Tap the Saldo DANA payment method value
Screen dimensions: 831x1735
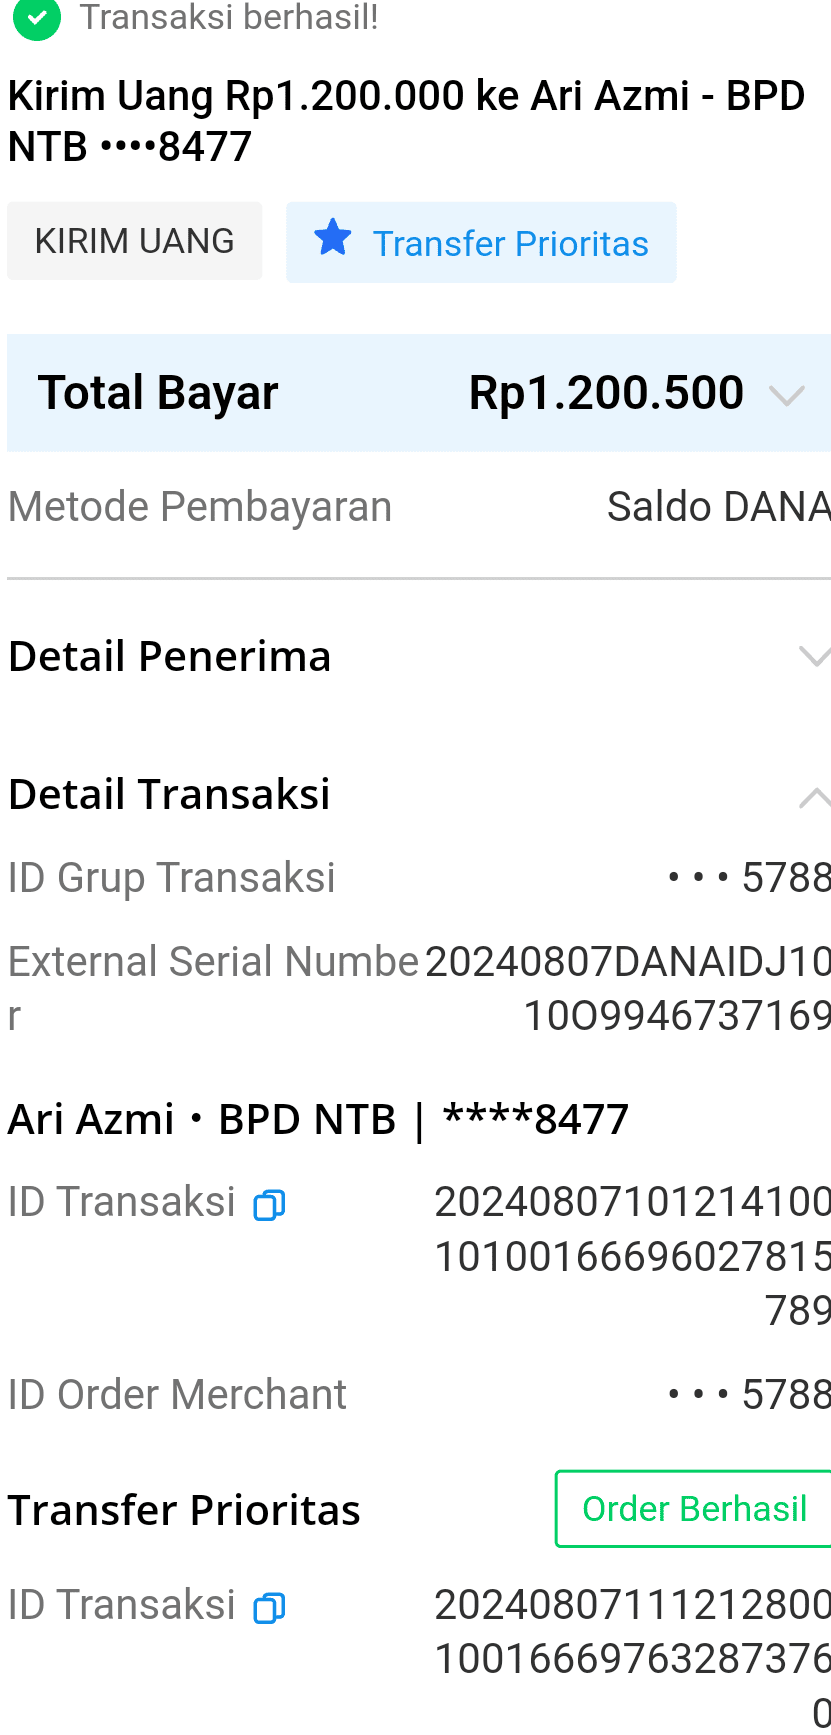point(717,507)
